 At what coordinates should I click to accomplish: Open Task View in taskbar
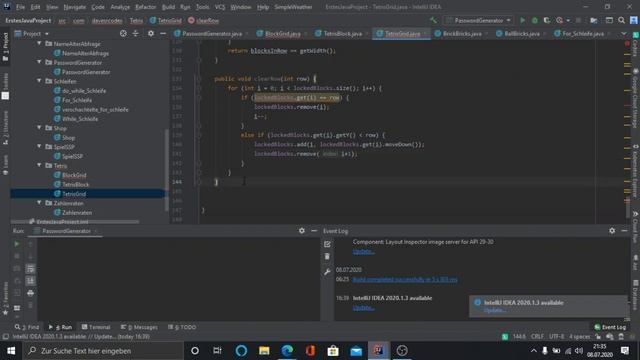pos(218,351)
